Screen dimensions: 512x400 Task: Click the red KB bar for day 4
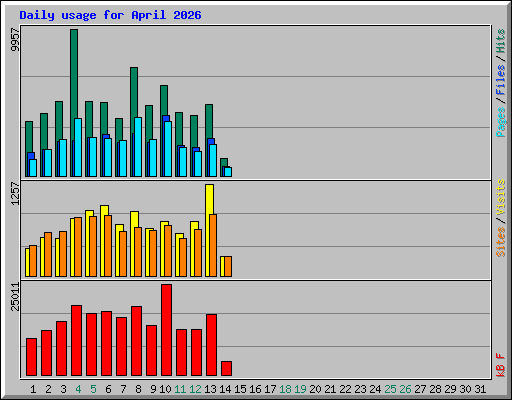click(x=76, y=340)
